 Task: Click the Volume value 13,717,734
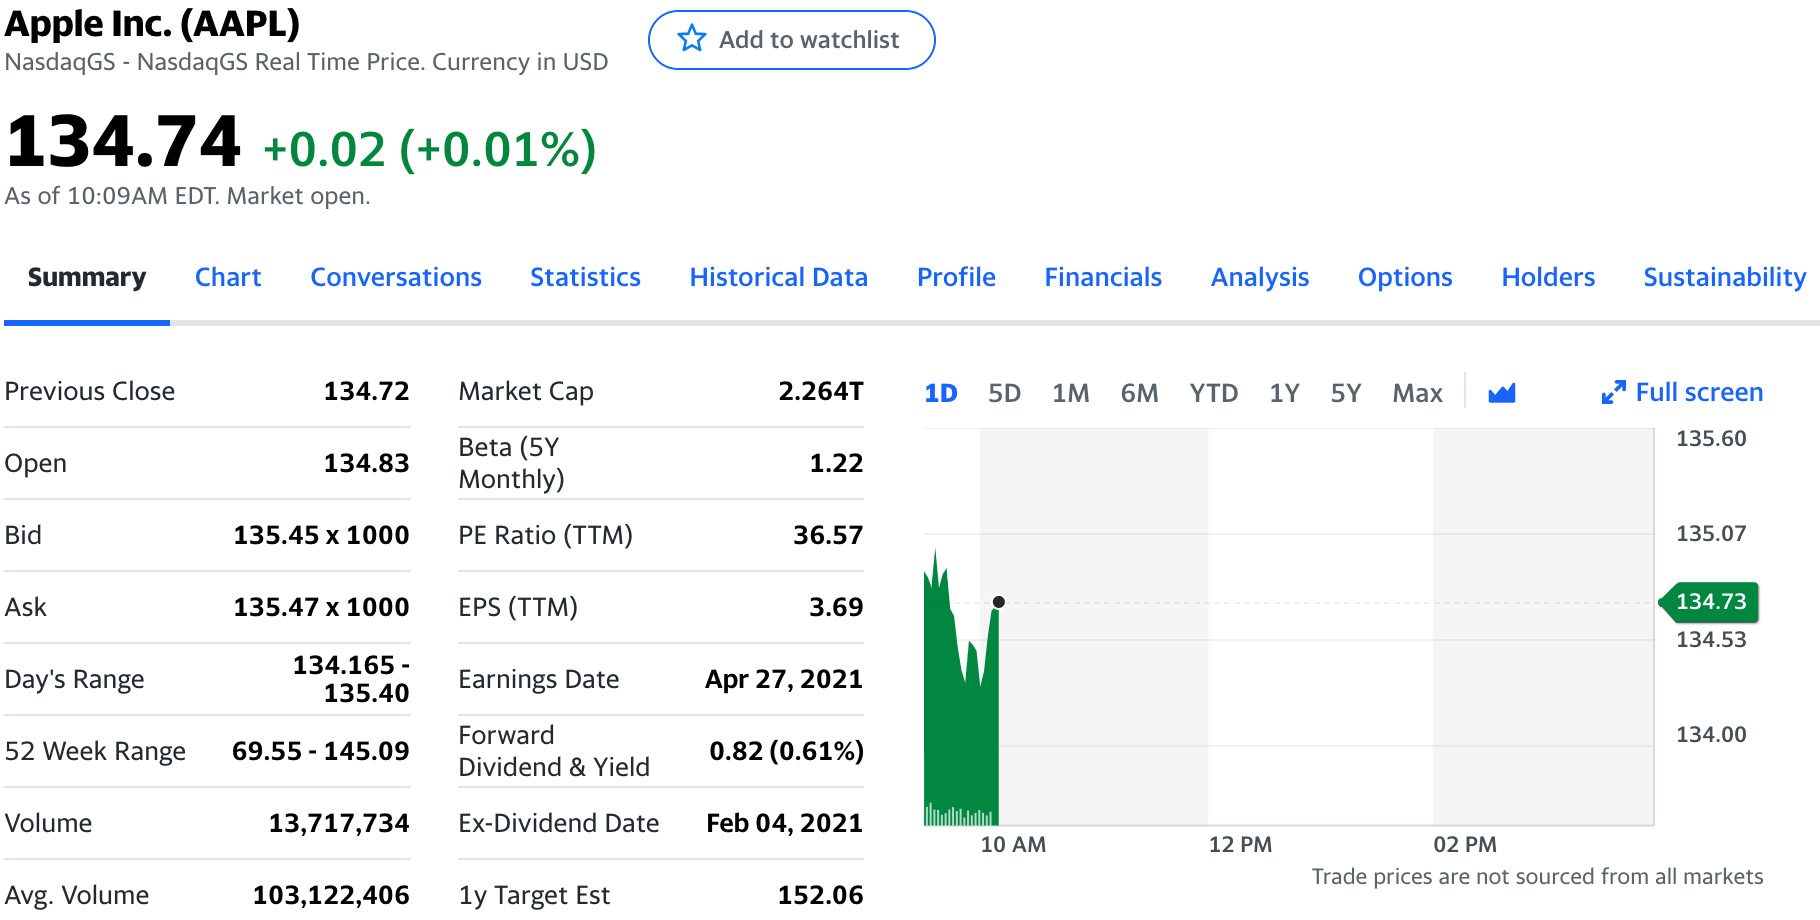[x=339, y=823]
